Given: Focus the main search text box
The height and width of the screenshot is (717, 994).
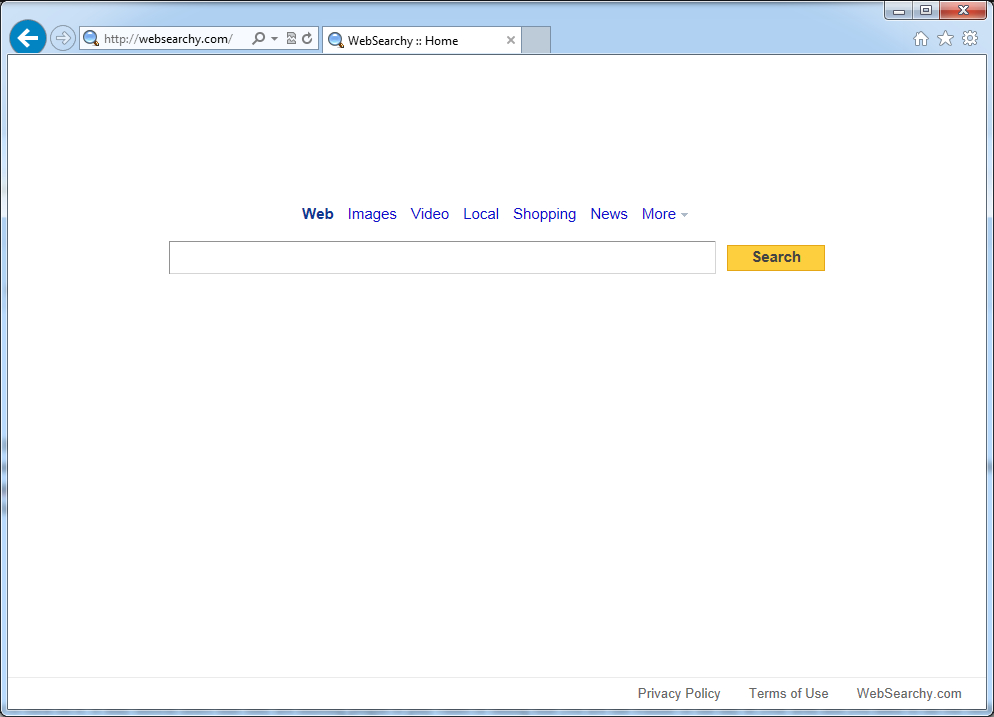Looking at the screenshot, I should tap(442, 257).
